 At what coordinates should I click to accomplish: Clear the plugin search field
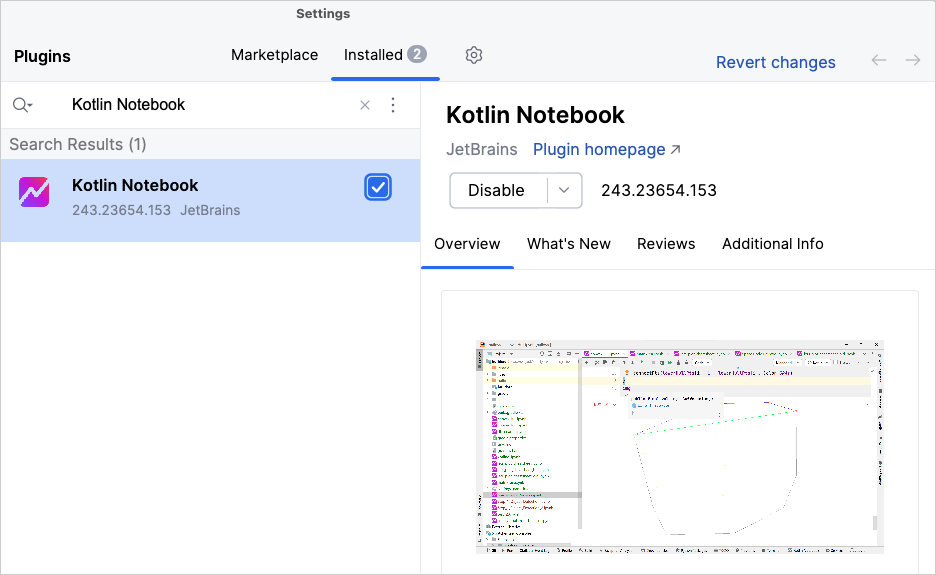coord(365,105)
